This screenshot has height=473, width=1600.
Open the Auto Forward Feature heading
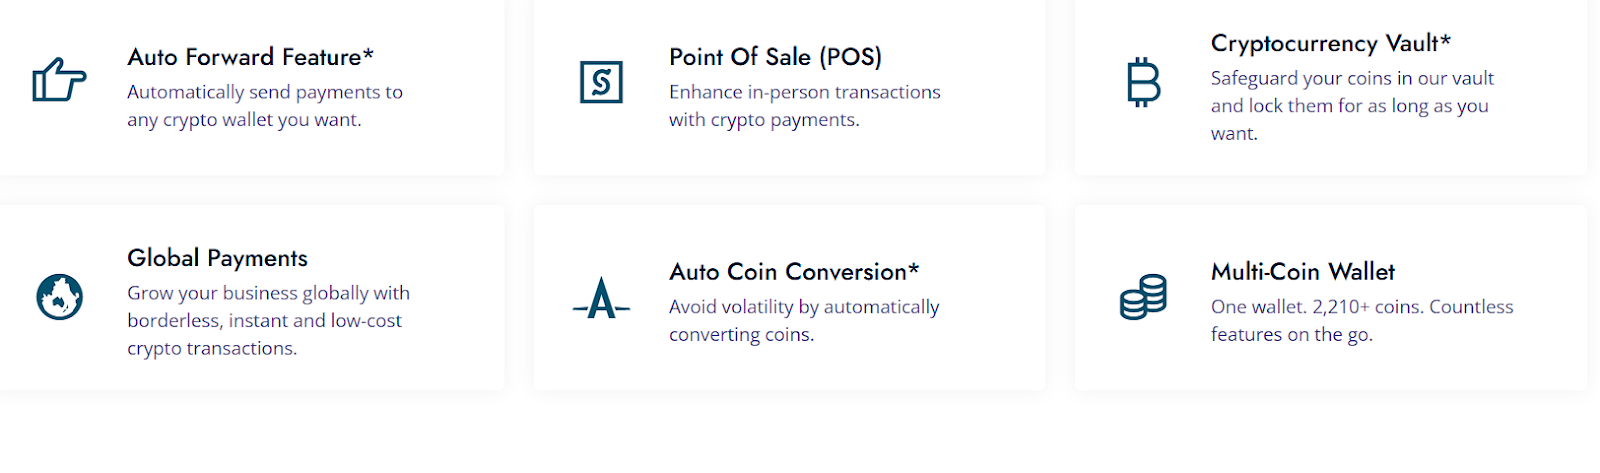250,57
